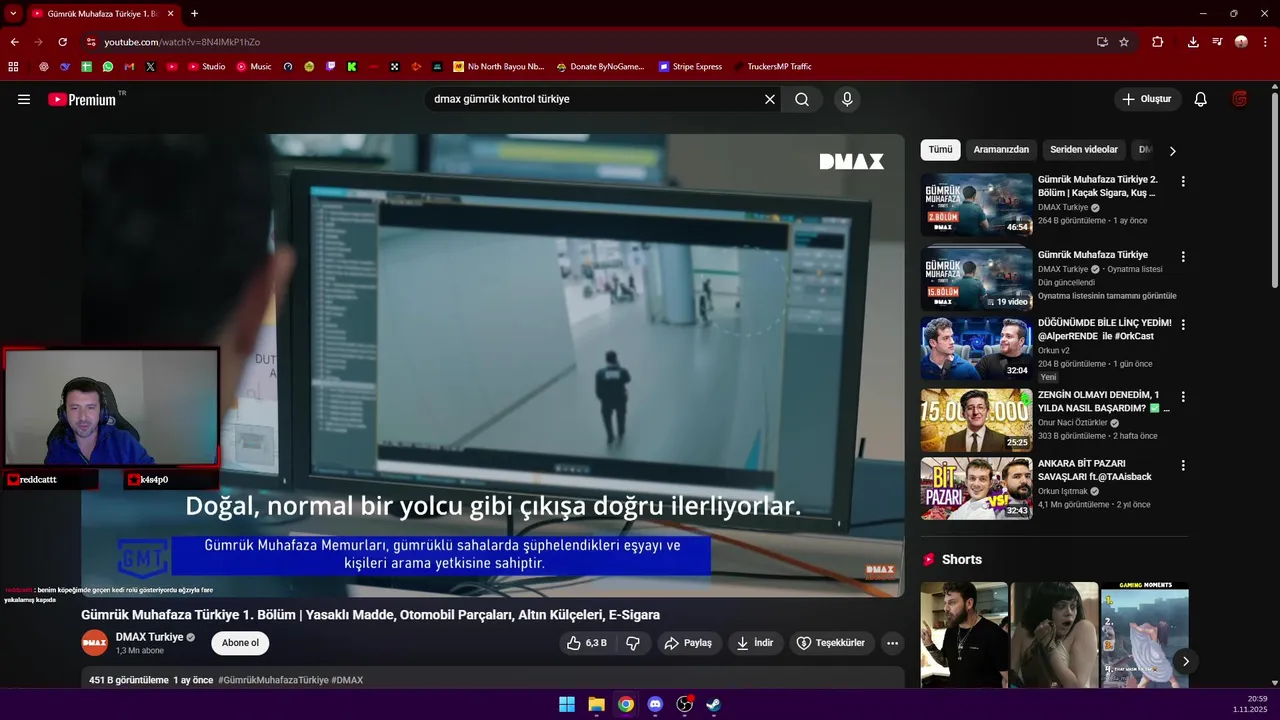Open the TruckersMP Traffic bookmark
Image resolution: width=1280 pixels, height=720 pixels.
(x=772, y=67)
